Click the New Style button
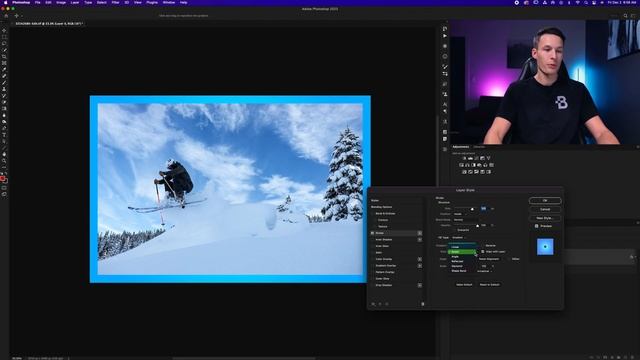Image resolution: width=640 pixels, height=360 pixels. (545, 218)
